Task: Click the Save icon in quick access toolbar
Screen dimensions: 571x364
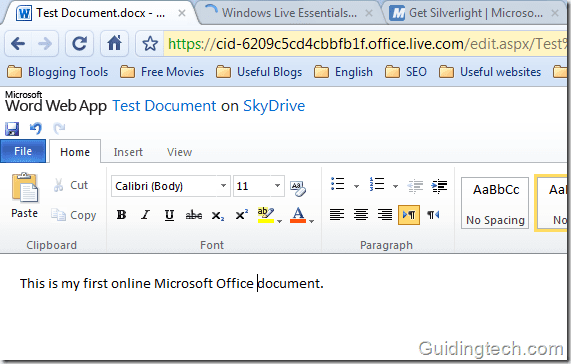Action: click(12, 129)
